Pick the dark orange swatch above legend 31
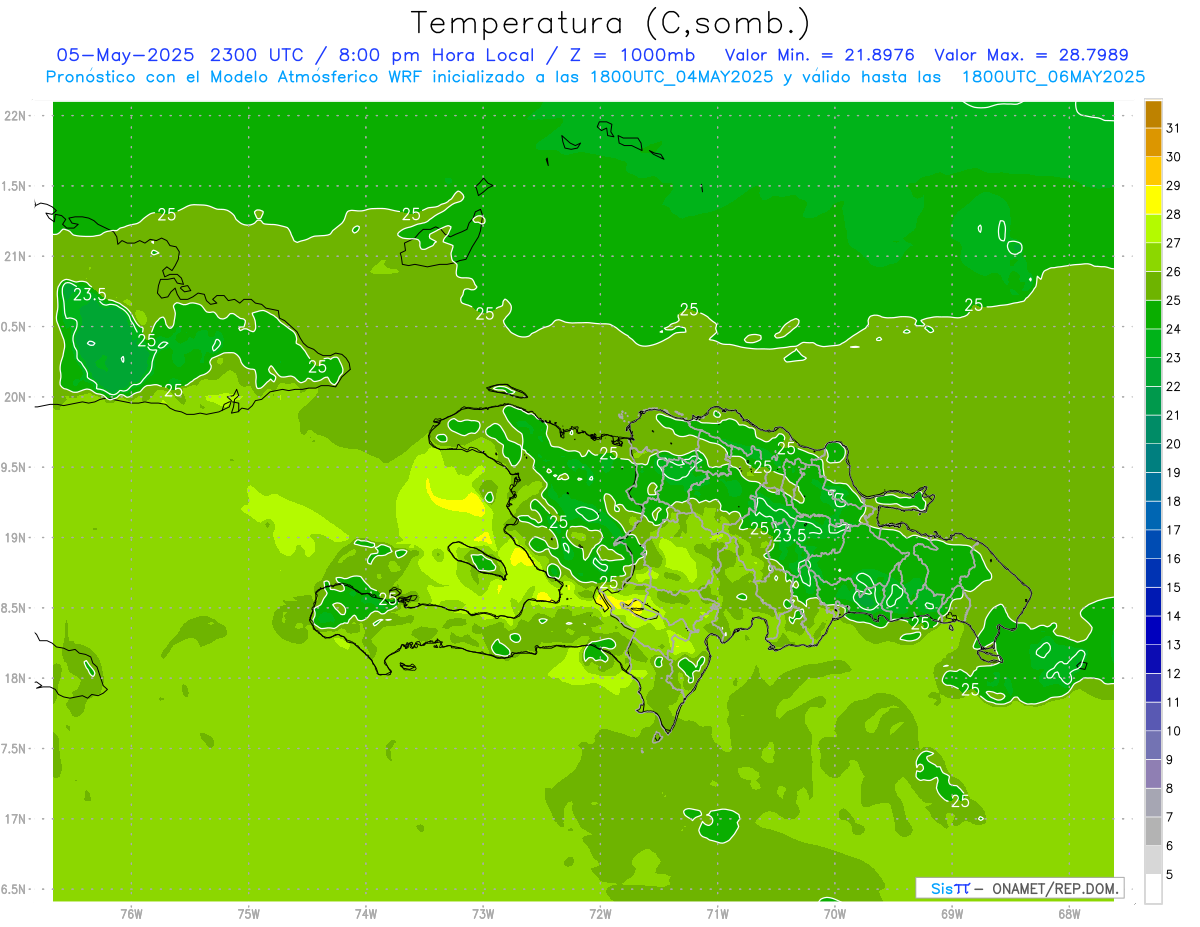The width and height of the screenshot is (1200, 927). coord(1153,115)
